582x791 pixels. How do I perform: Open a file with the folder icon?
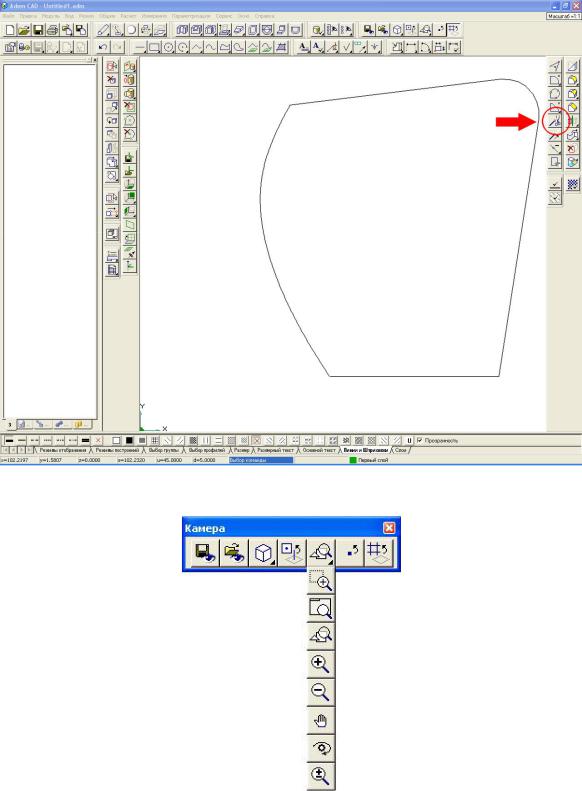(x=24, y=30)
